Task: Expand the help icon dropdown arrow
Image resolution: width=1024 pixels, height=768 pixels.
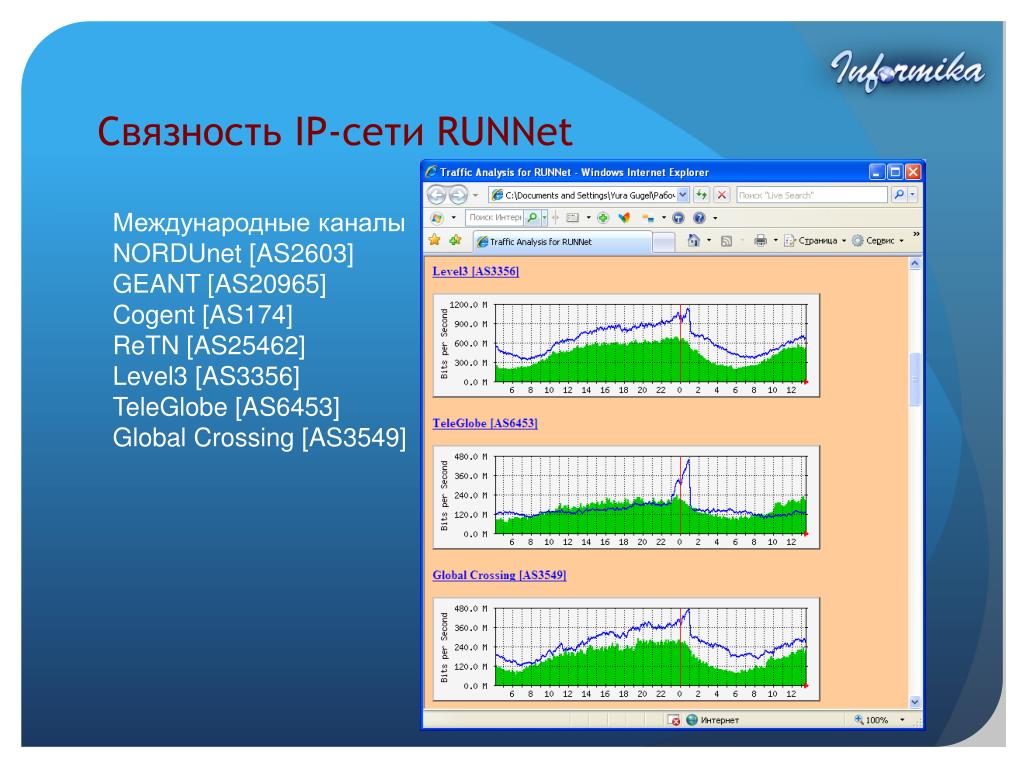Action: 715,219
